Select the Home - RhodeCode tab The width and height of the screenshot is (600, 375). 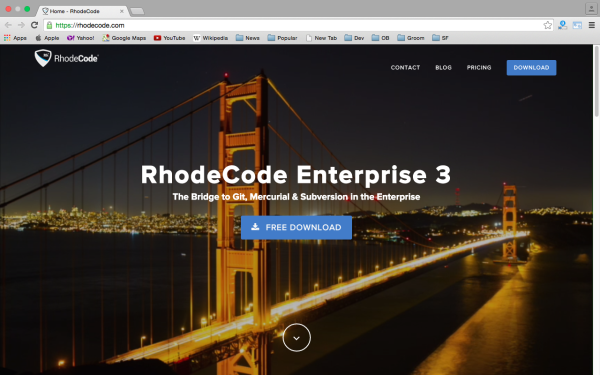82,11
